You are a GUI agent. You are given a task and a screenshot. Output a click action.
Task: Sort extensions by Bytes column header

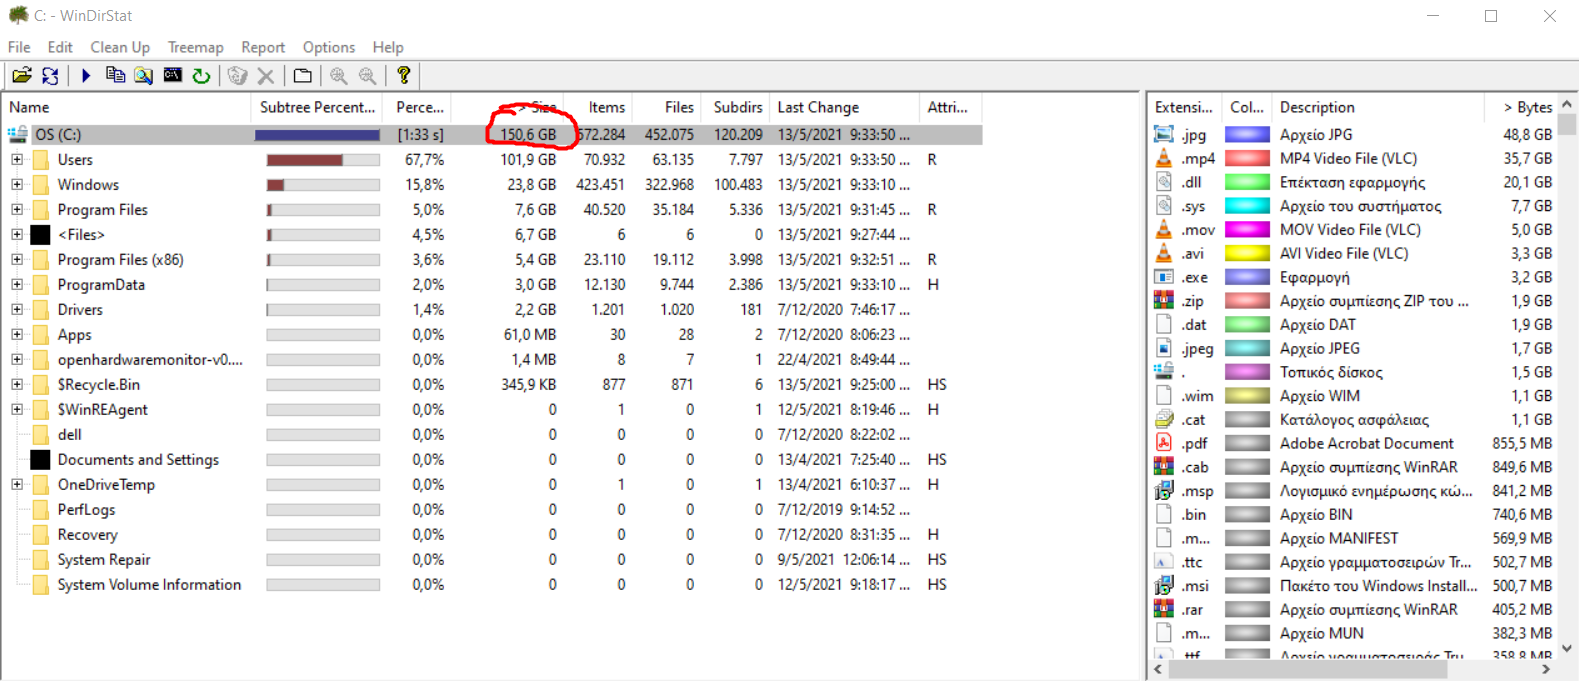(1523, 107)
